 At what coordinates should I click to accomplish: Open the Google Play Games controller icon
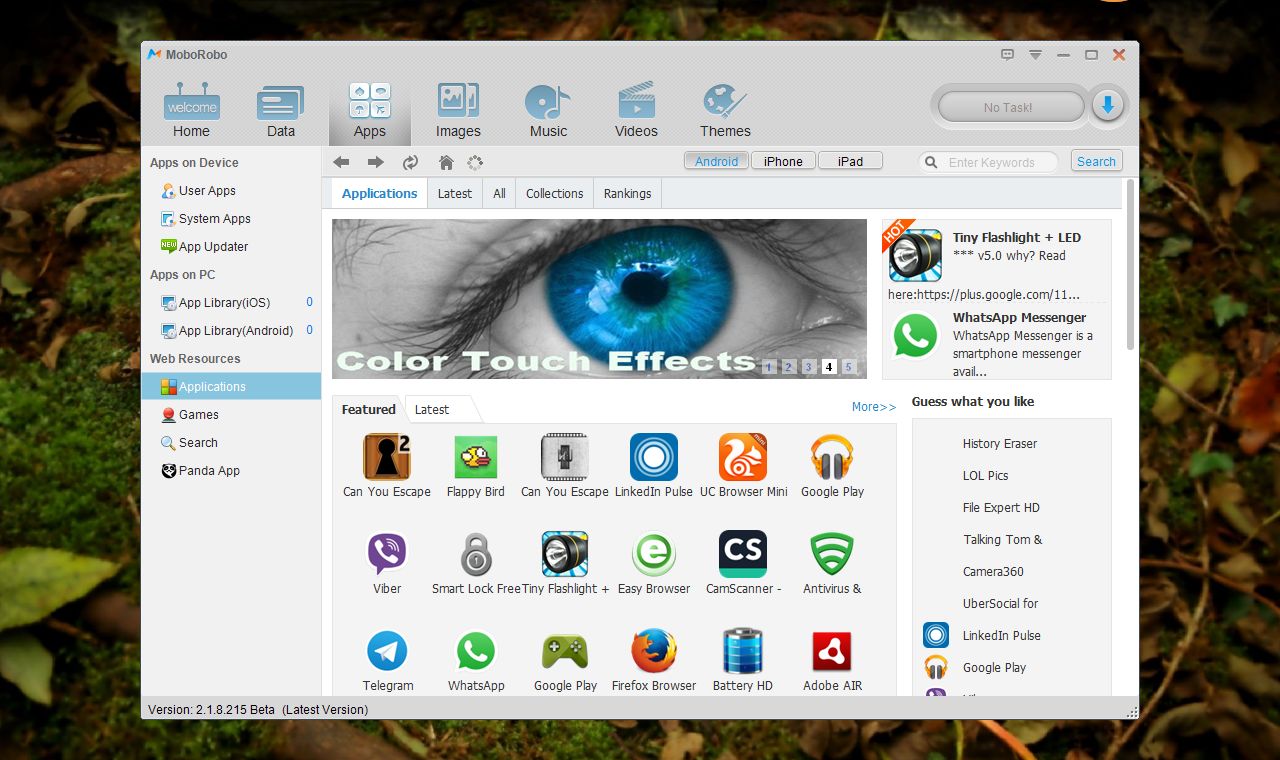pyautogui.click(x=565, y=661)
